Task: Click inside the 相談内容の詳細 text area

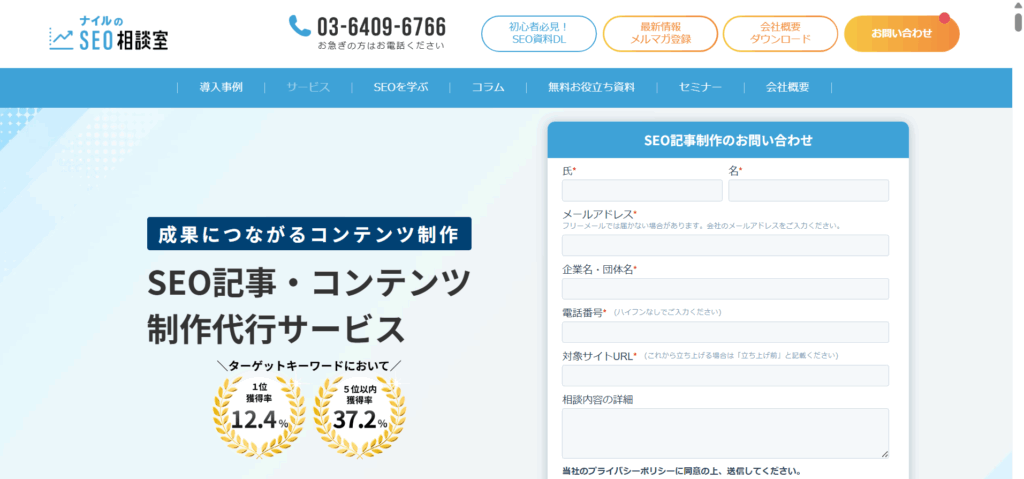Action: tap(725, 432)
